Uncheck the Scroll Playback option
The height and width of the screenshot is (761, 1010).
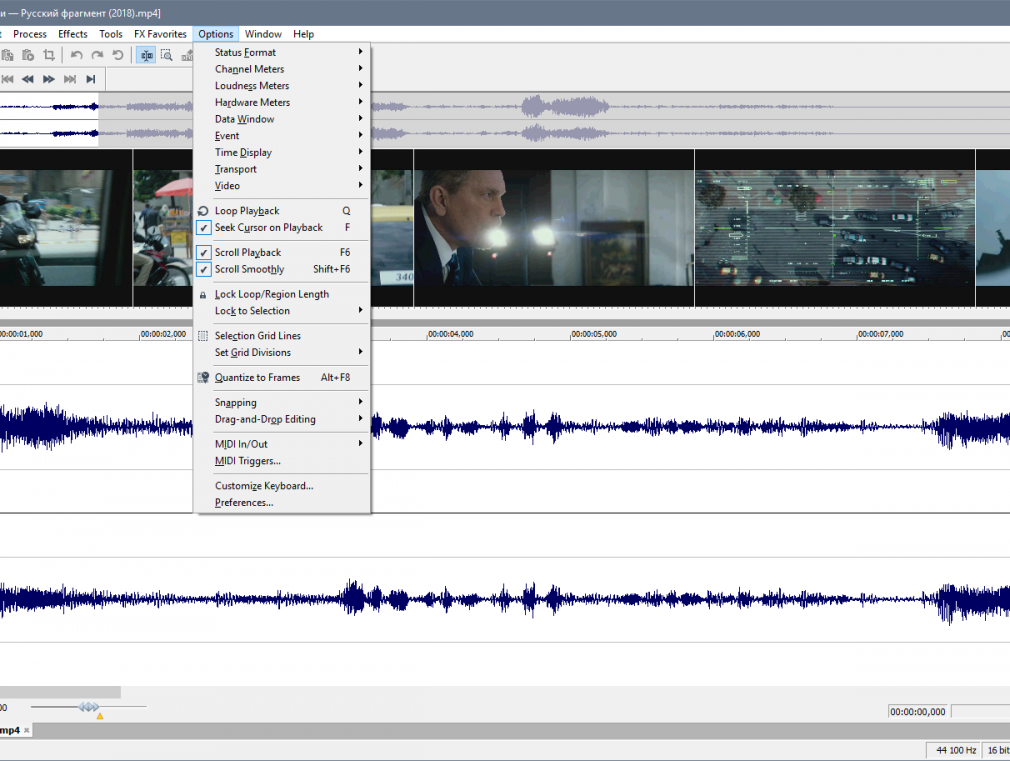(248, 253)
